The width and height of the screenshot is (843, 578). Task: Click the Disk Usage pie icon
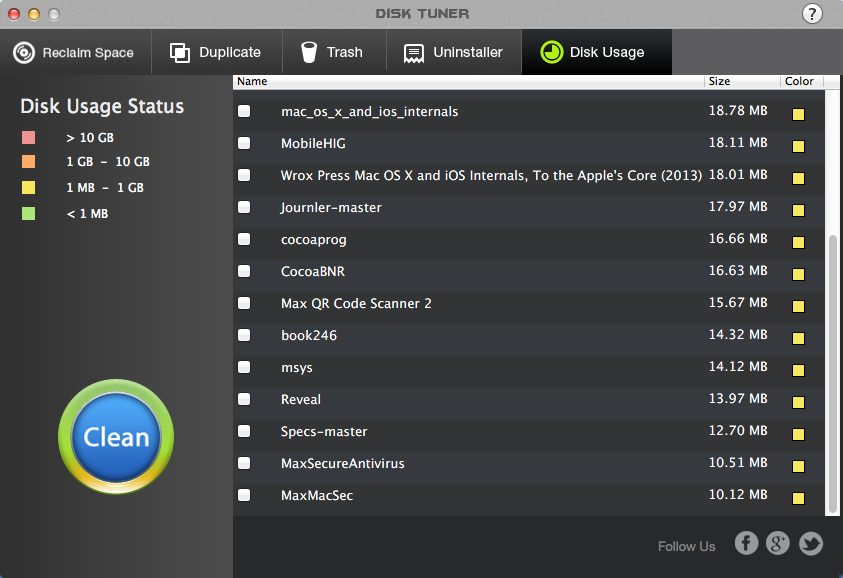pos(552,52)
